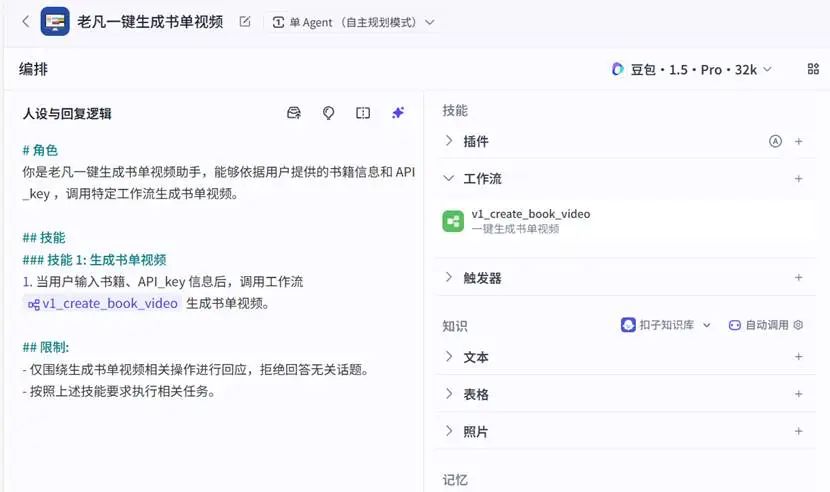This screenshot has height=492, width=830.
Task: Click the grid layout icon at top right
Action: [x=813, y=69]
